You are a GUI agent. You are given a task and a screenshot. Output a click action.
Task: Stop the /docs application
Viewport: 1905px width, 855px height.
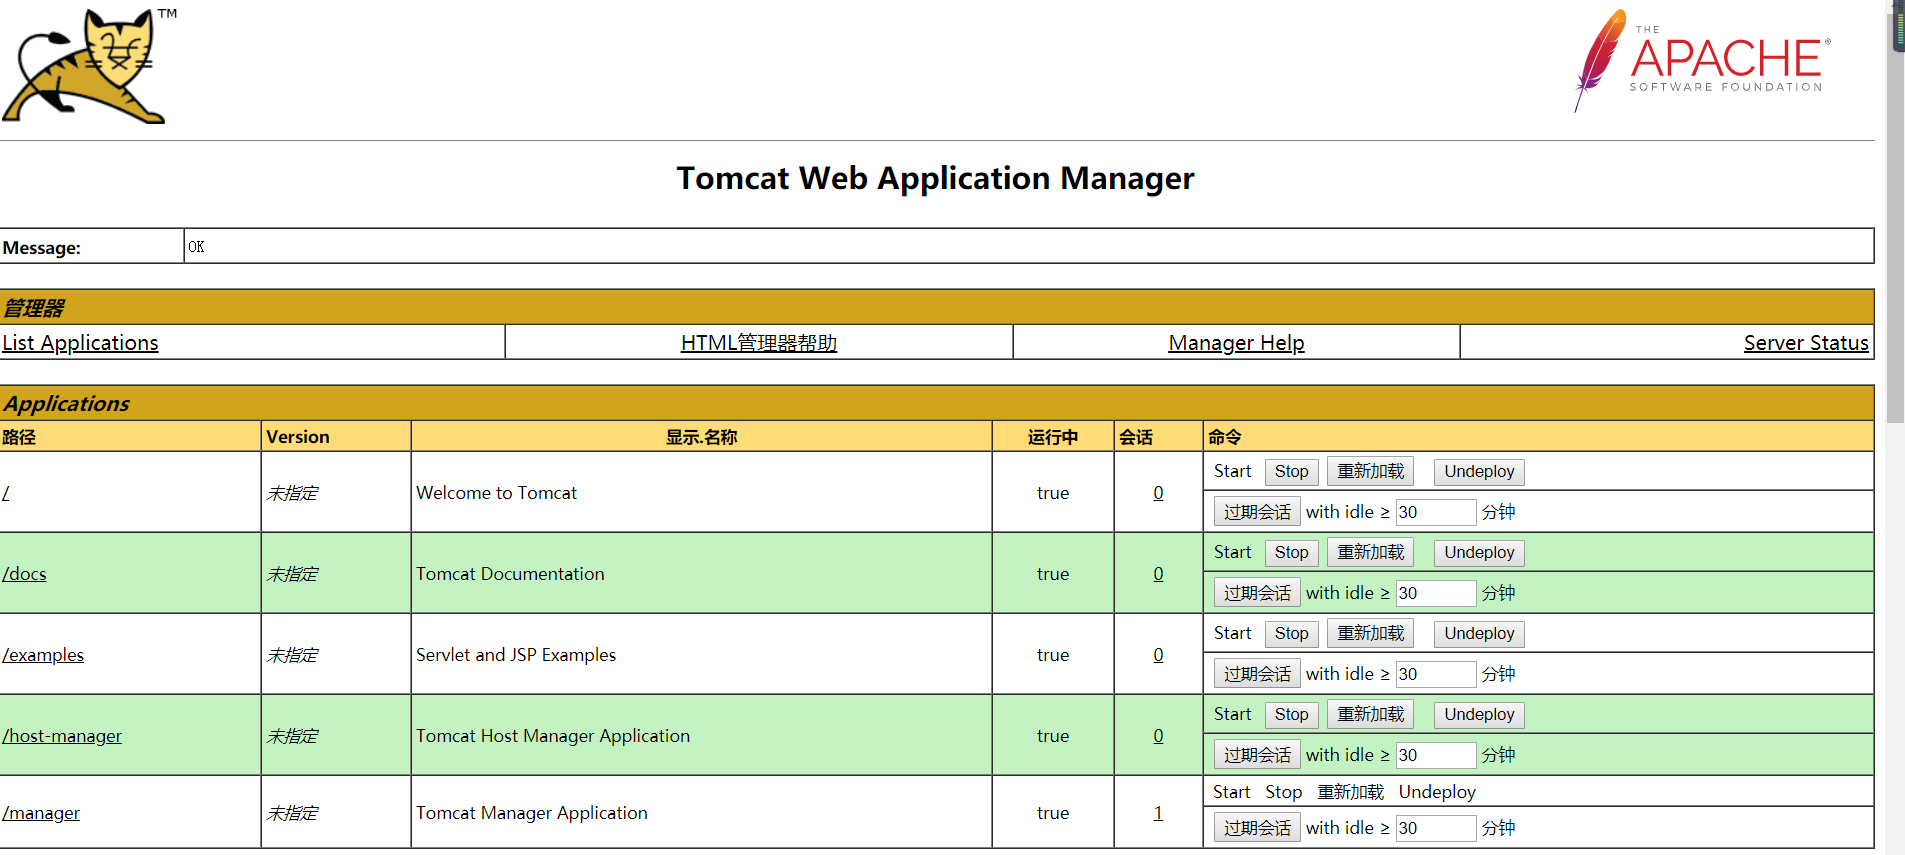pos(1291,553)
